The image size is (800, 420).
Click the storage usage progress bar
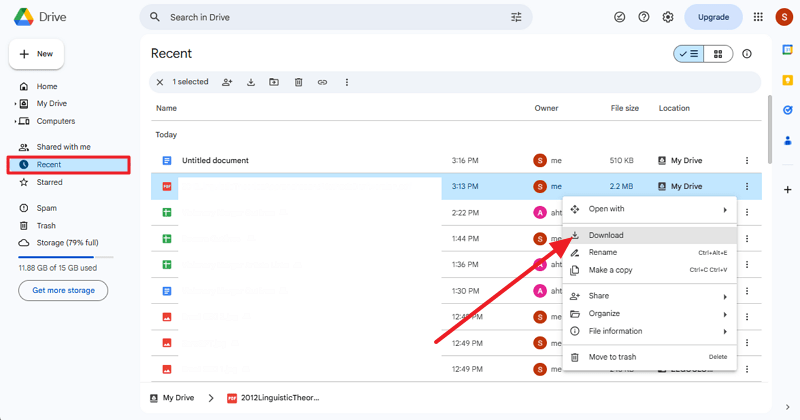tap(64, 257)
